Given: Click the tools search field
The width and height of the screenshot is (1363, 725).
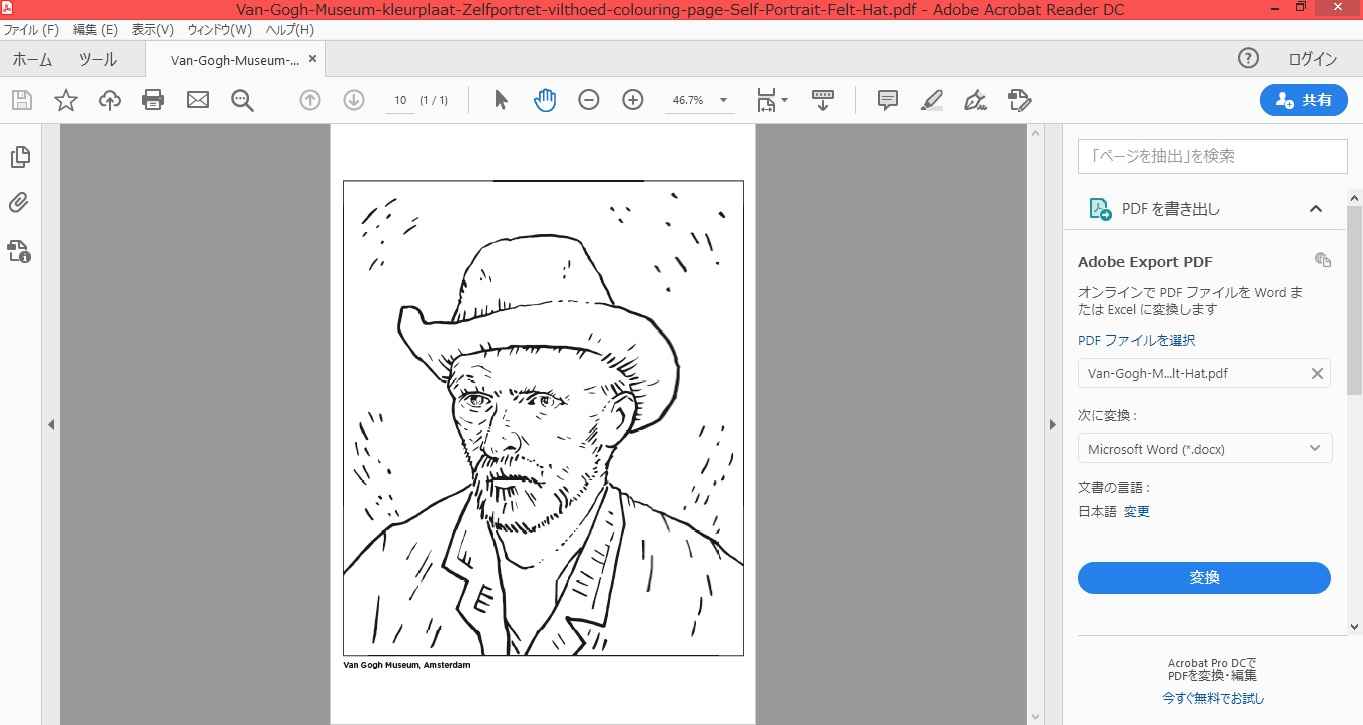Looking at the screenshot, I should click(1212, 156).
